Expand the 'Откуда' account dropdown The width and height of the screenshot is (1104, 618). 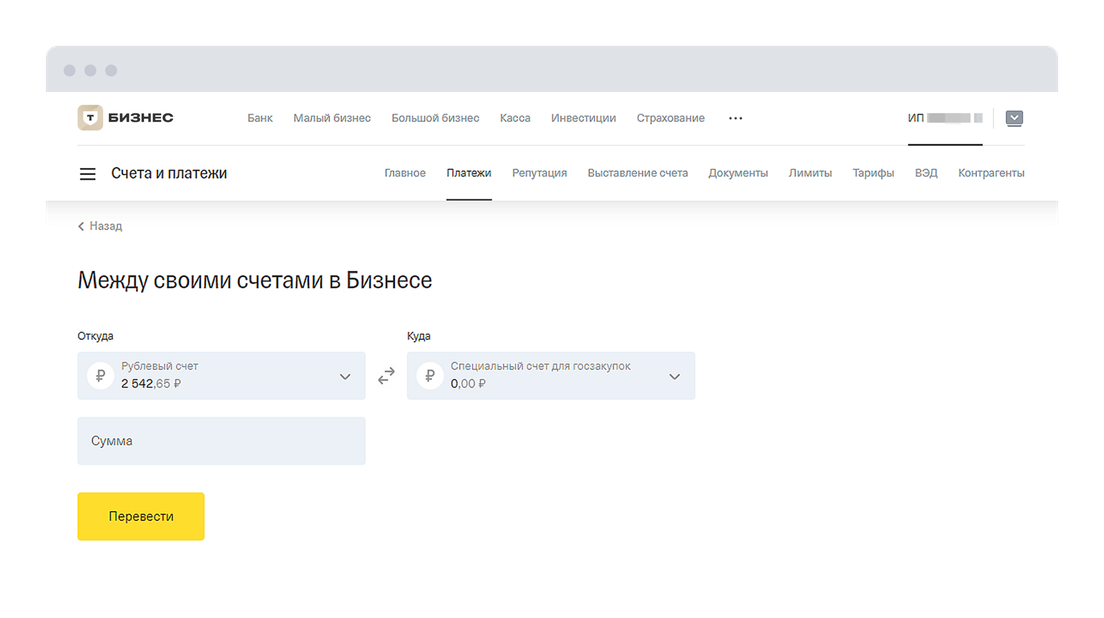[x=345, y=377]
